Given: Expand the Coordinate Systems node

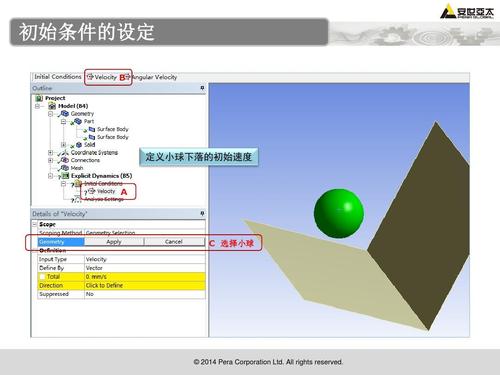Looking at the screenshot, I should click(50, 153).
